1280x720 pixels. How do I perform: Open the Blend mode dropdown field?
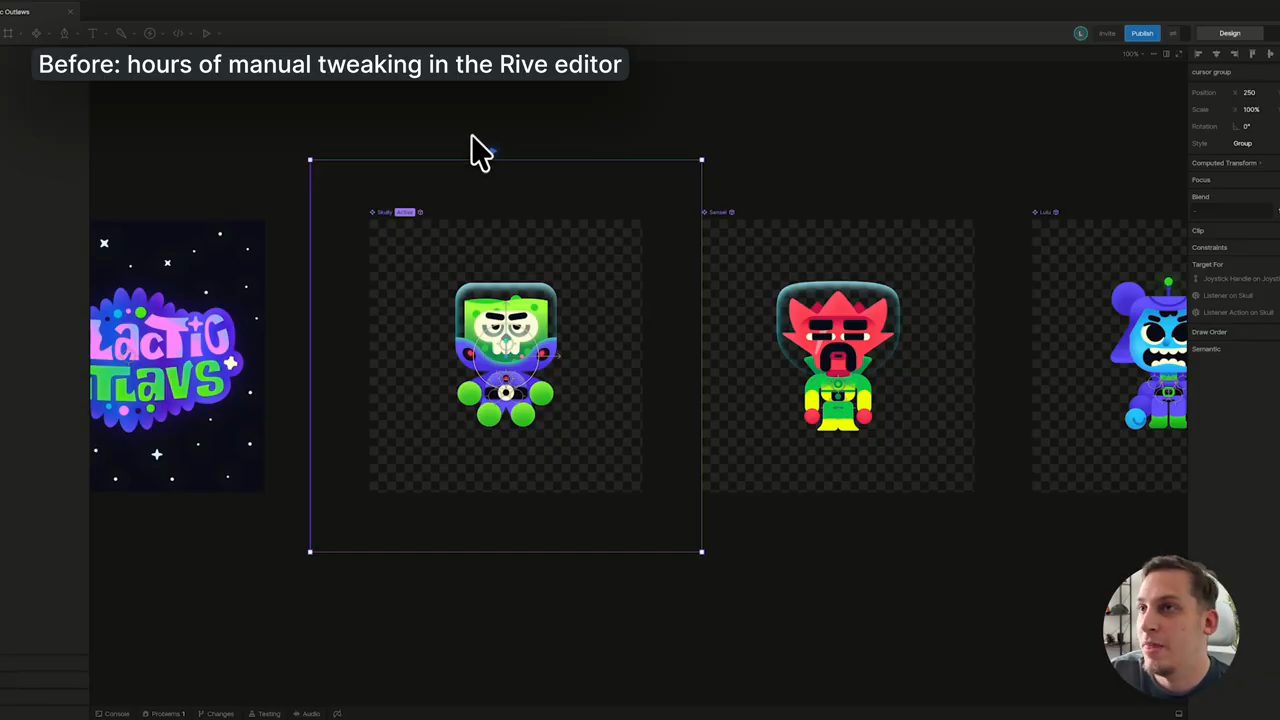[x=1234, y=211]
